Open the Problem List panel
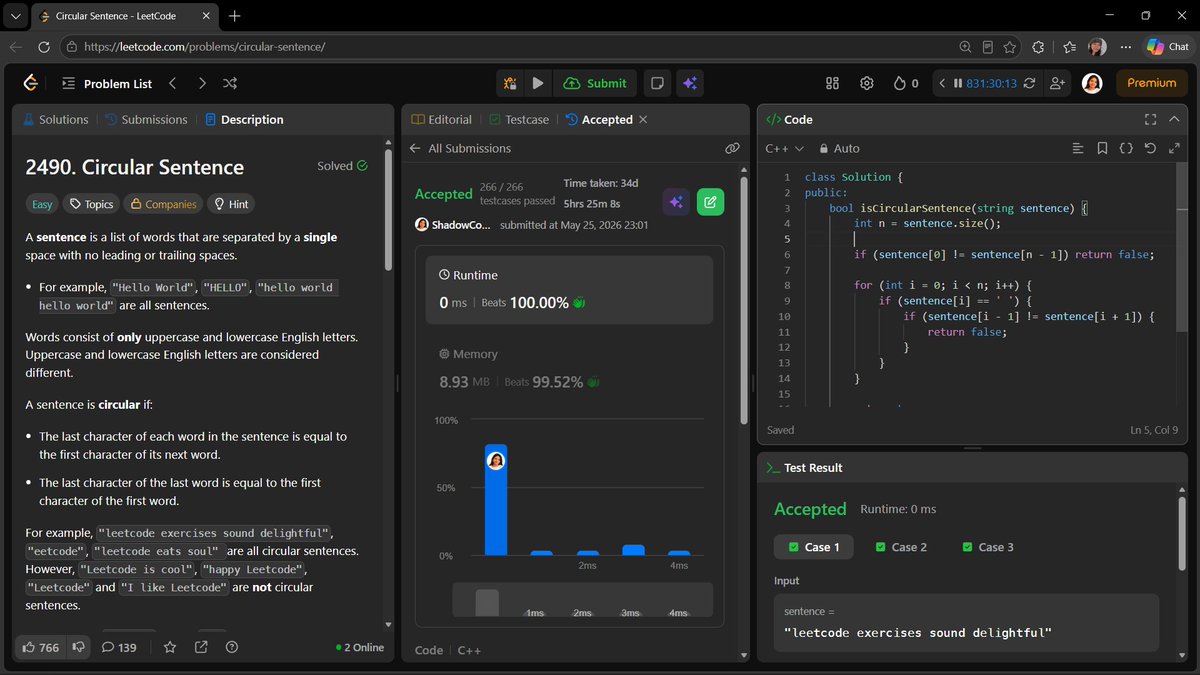Viewport: 1200px width, 675px height. (x=107, y=83)
